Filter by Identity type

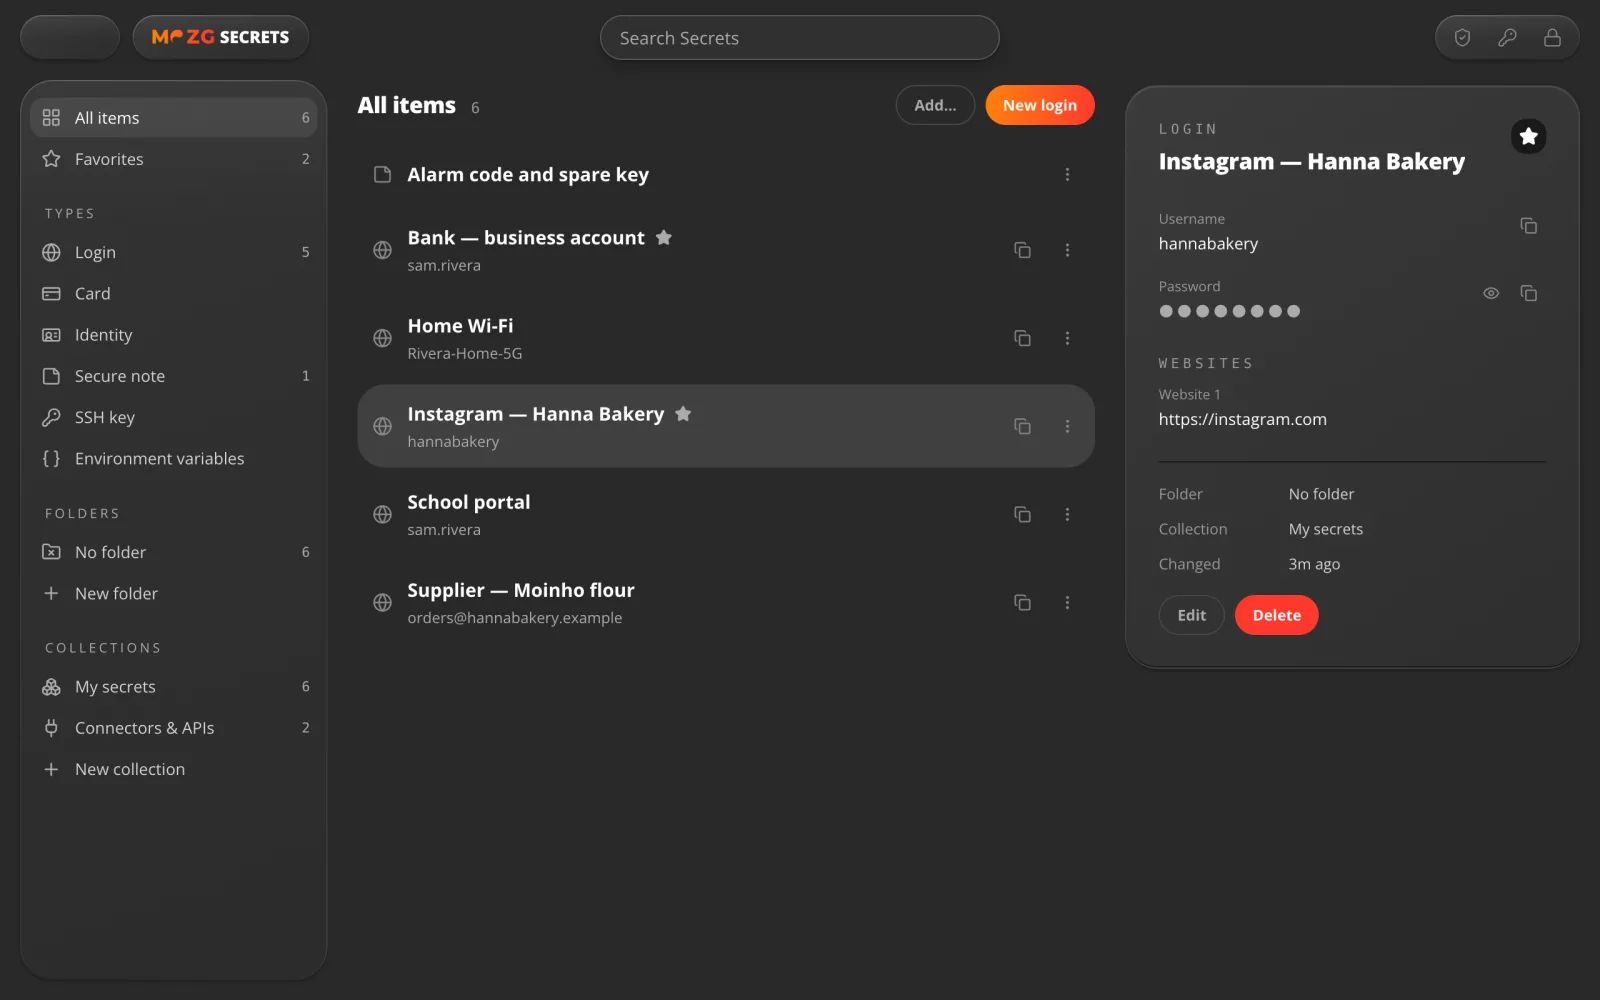click(x=174, y=335)
